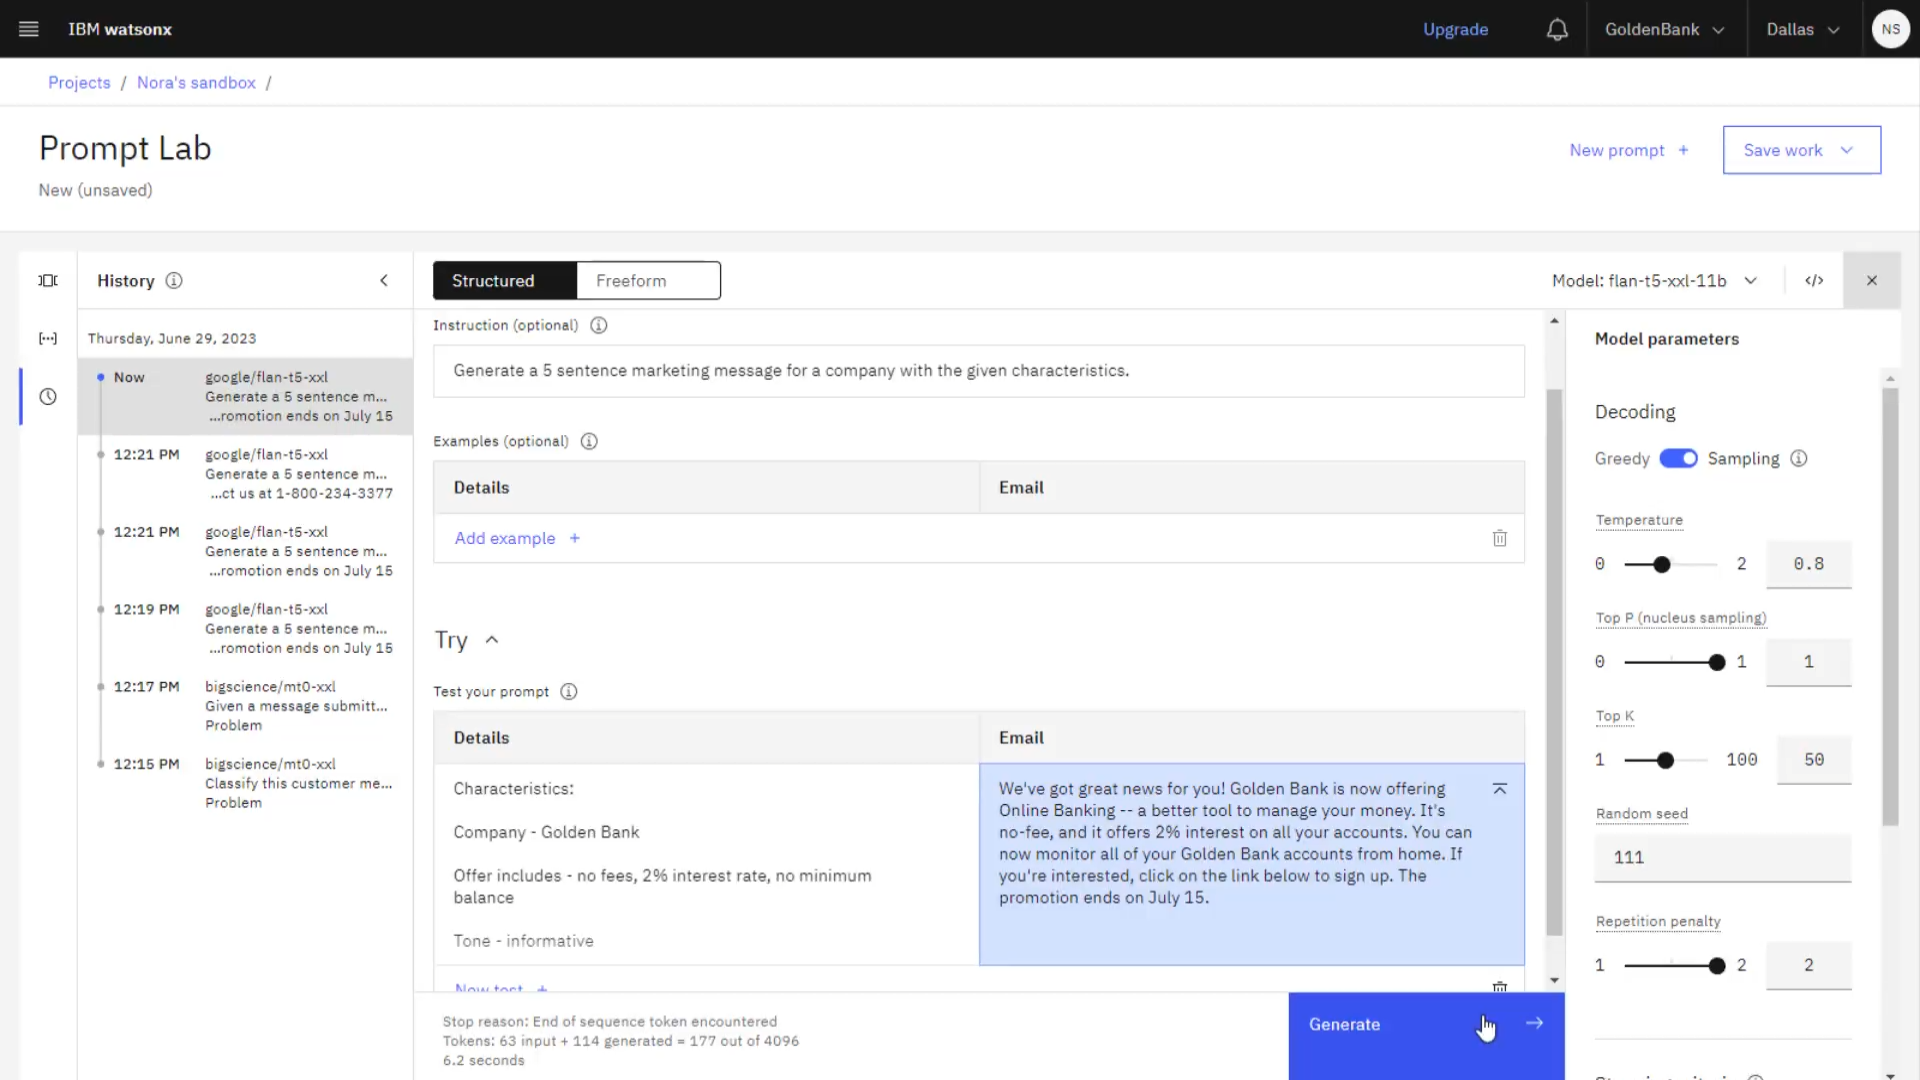1920x1080 pixels.
Task: Click Add example link
Action: click(x=517, y=538)
